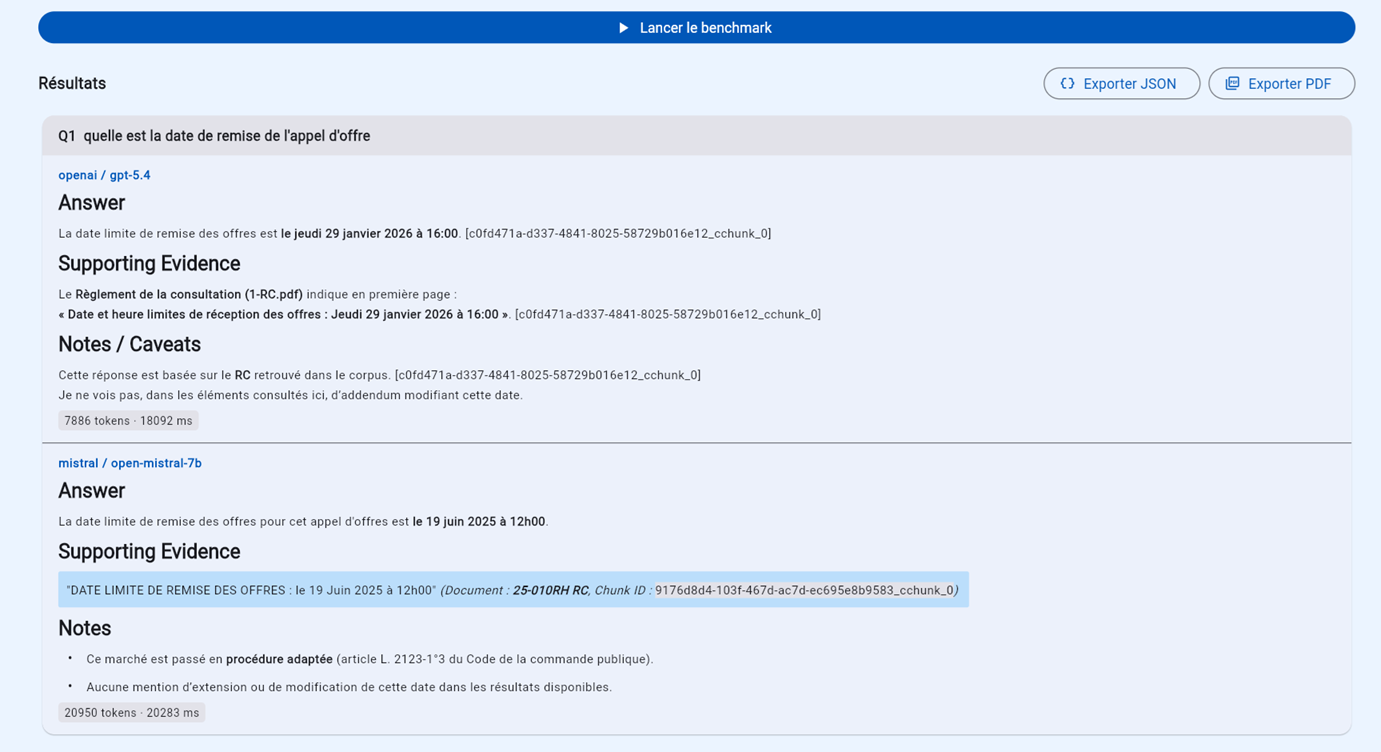Open the openai / gpt-5.4 model link
Image resolution: width=1381 pixels, height=752 pixels.
click(x=104, y=175)
